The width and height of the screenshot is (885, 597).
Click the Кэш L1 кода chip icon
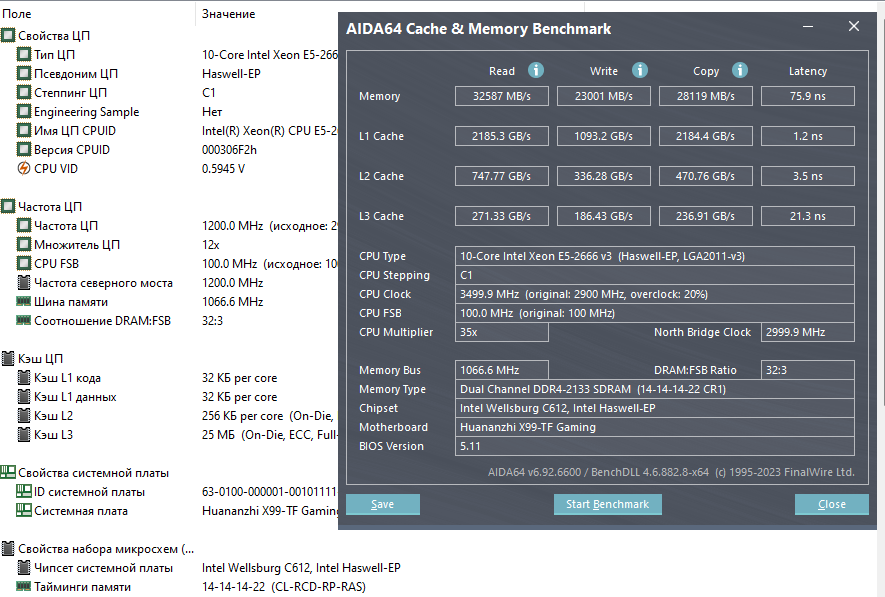[x=24, y=377]
